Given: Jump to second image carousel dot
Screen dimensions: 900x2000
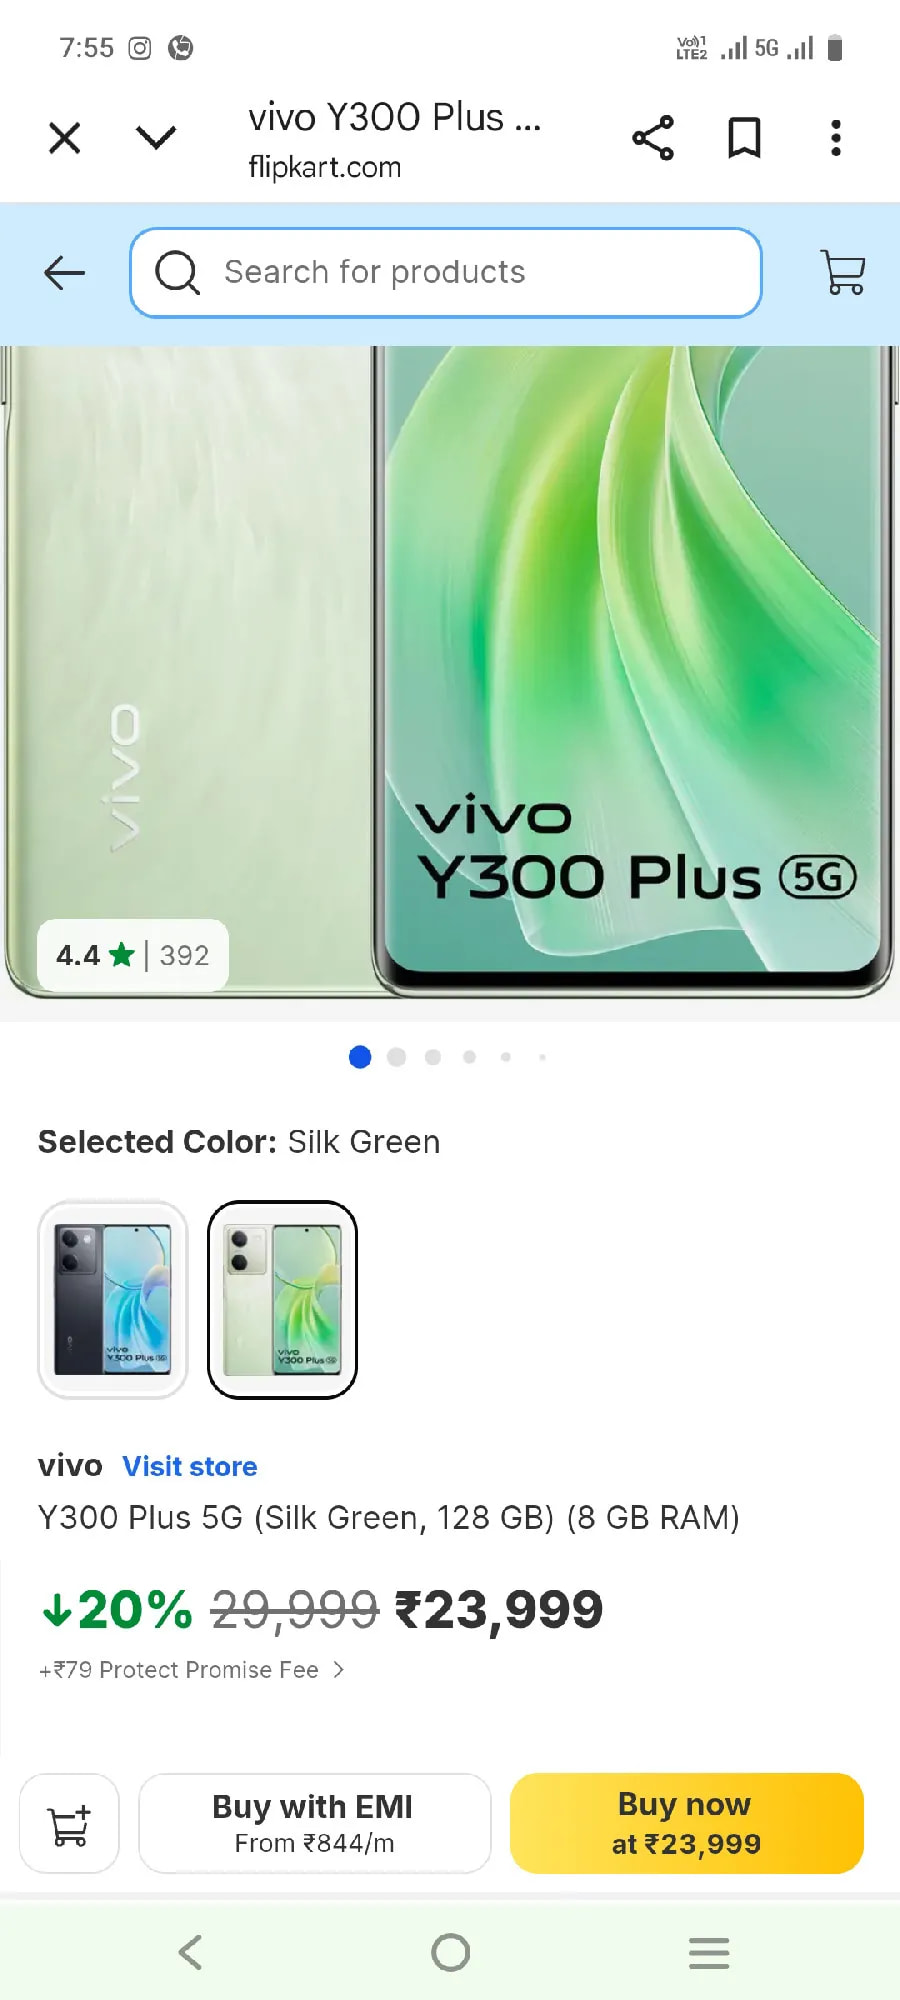Looking at the screenshot, I should (x=397, y=1057).
